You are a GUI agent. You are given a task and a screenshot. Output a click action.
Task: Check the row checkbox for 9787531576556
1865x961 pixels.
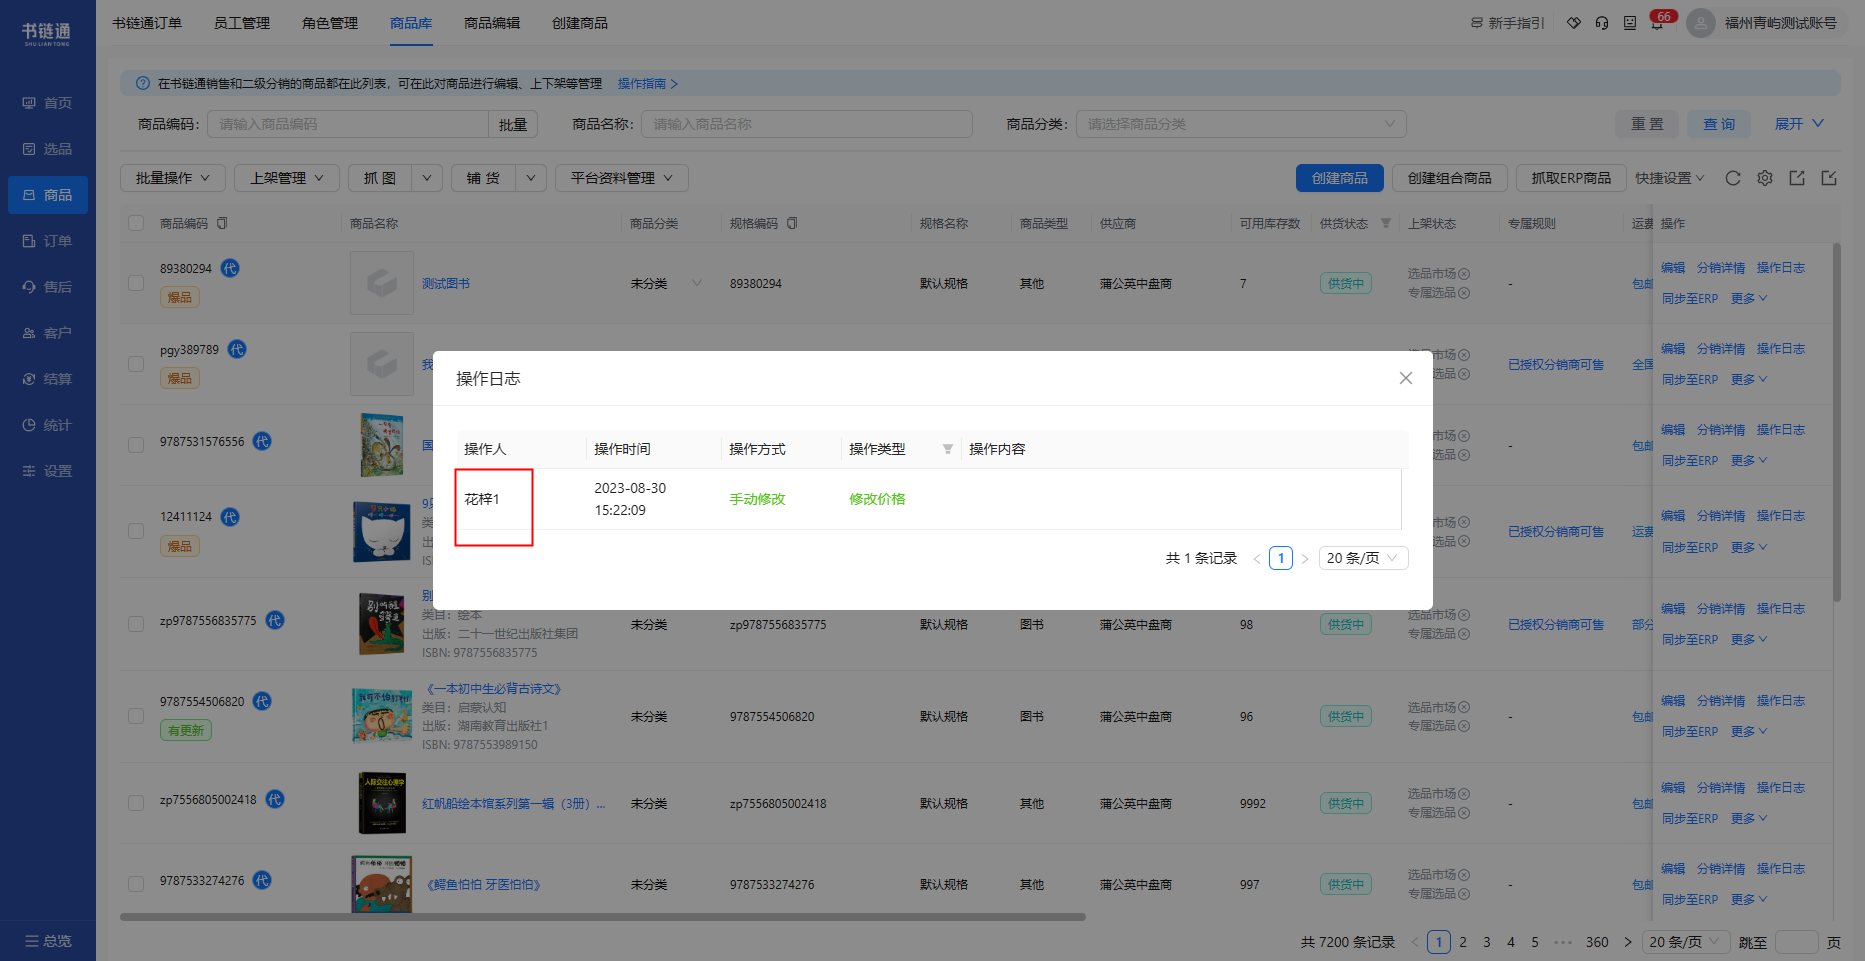[136, 445]
